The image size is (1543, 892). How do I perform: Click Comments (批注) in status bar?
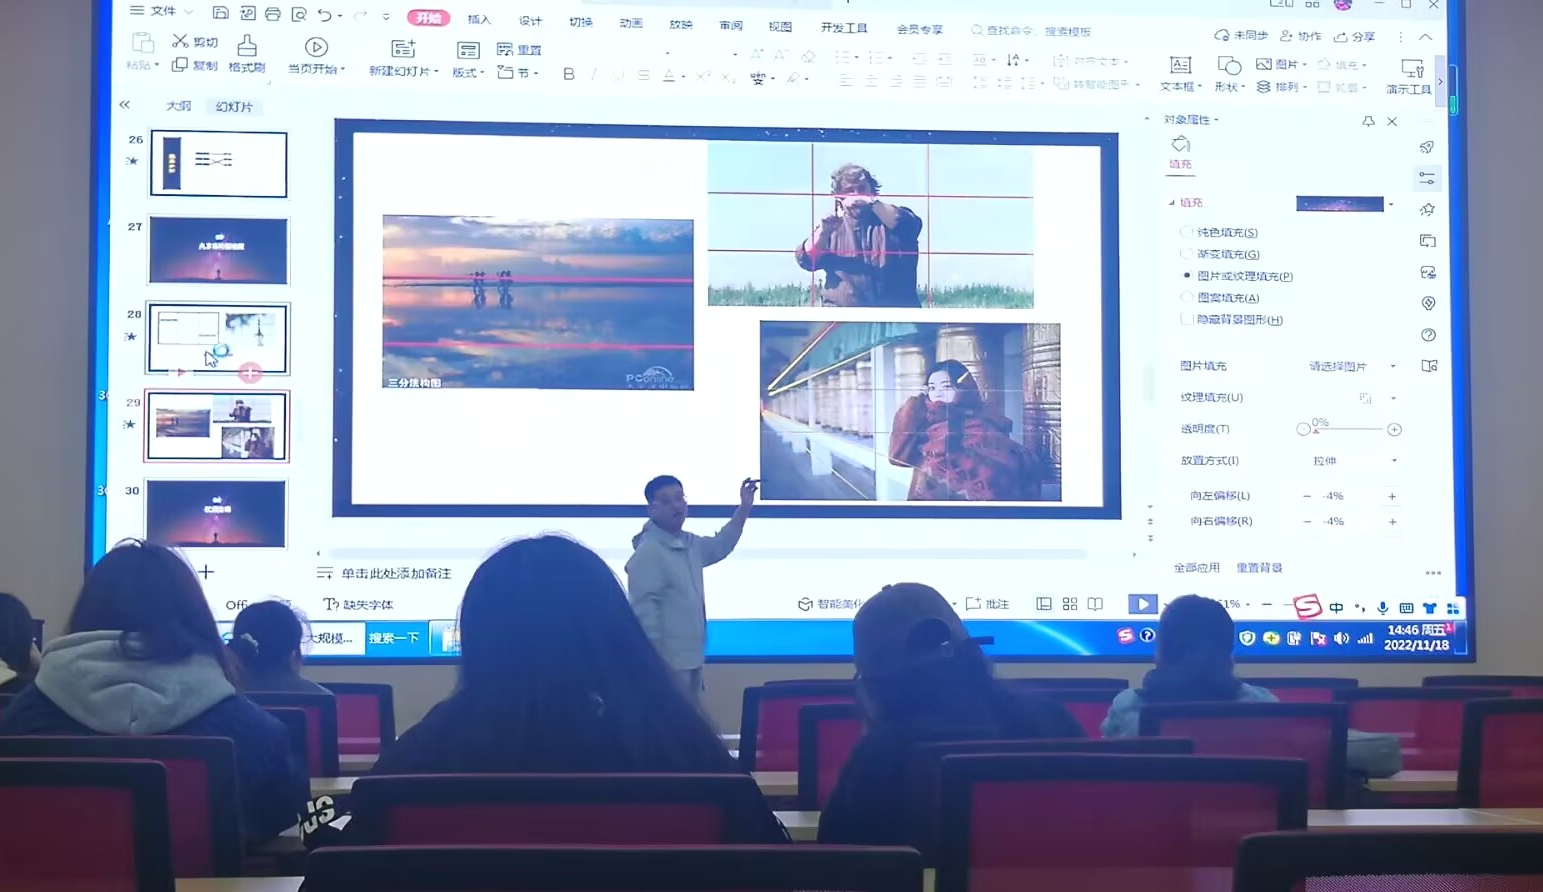tap(987, 604)
